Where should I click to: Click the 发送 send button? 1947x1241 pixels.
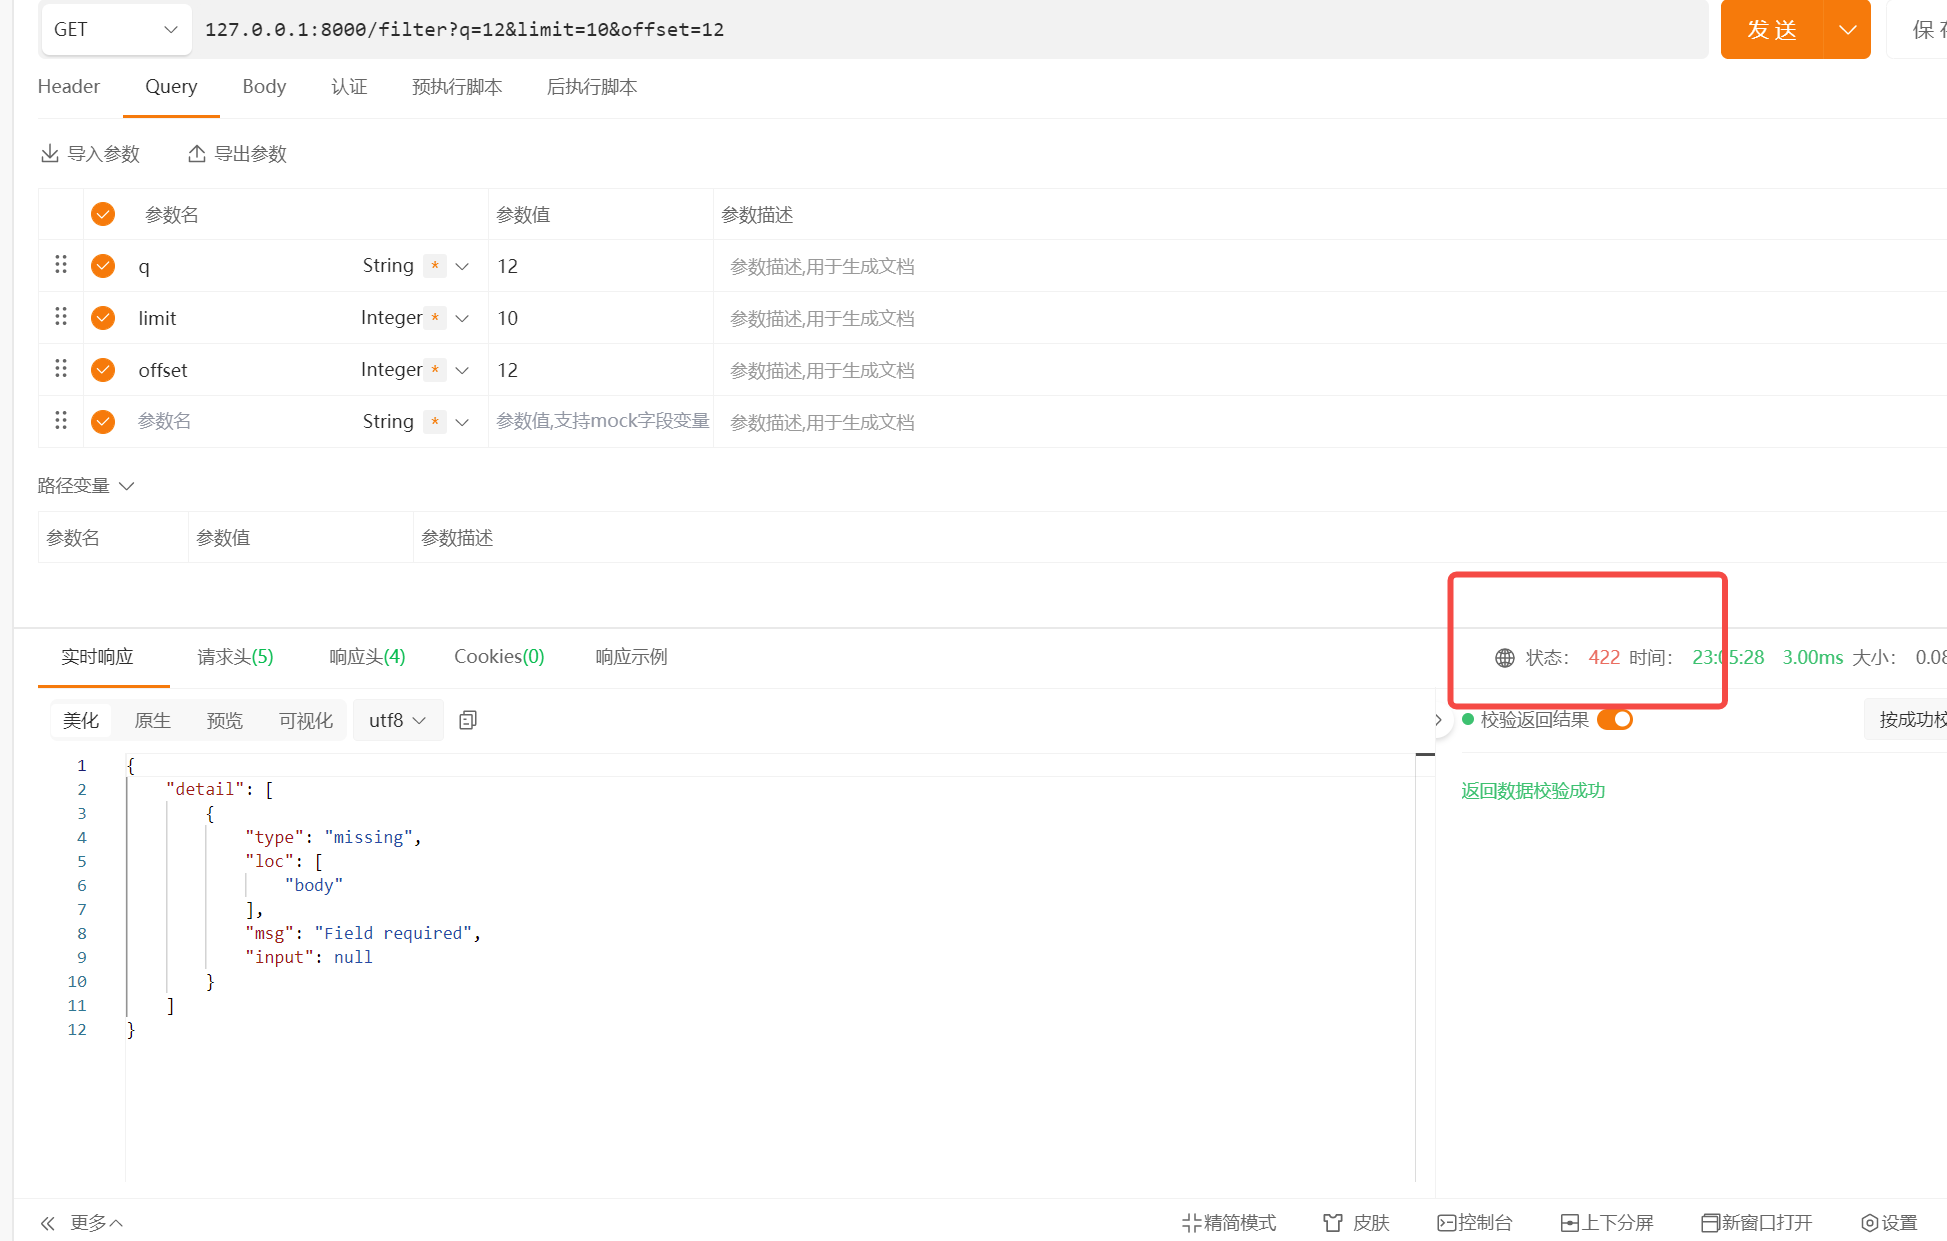[1771, 30]
